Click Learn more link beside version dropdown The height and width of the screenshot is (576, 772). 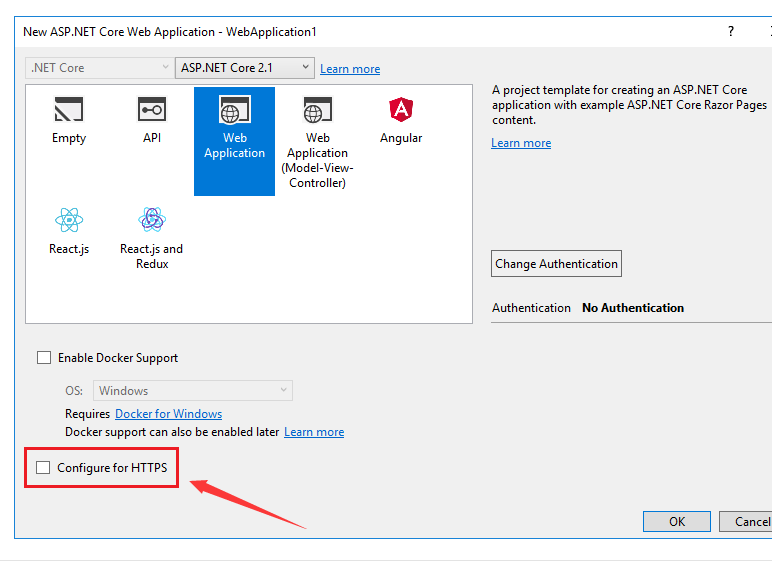tap(350, 69)
